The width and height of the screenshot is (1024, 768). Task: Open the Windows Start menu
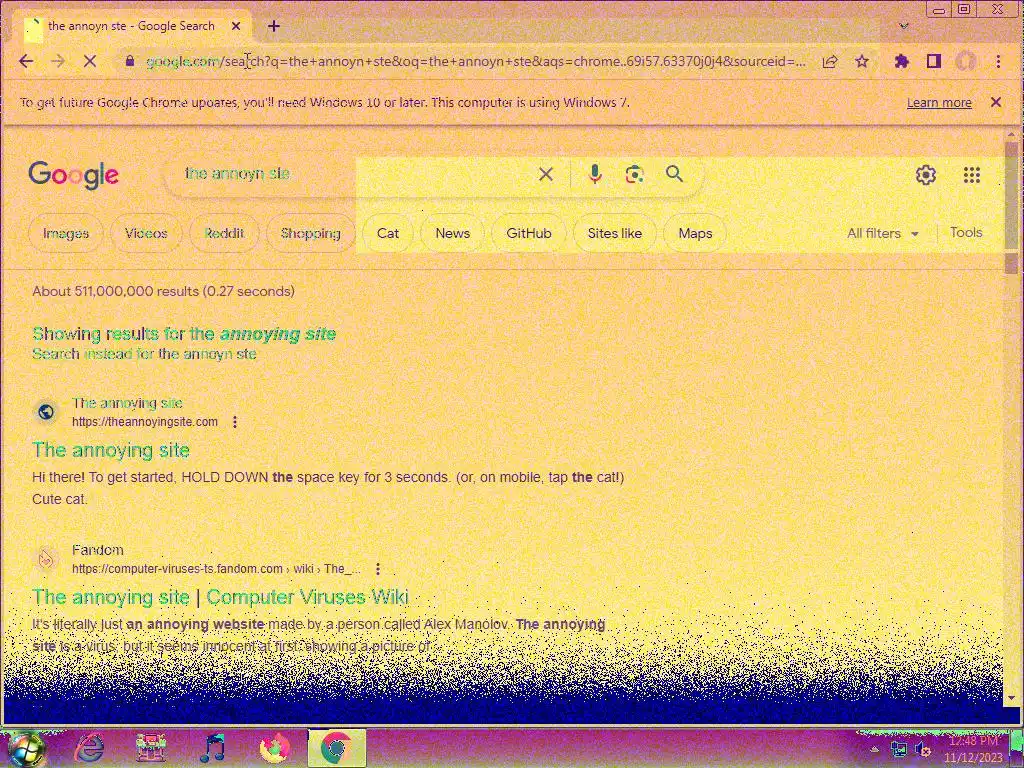[26, 748]
